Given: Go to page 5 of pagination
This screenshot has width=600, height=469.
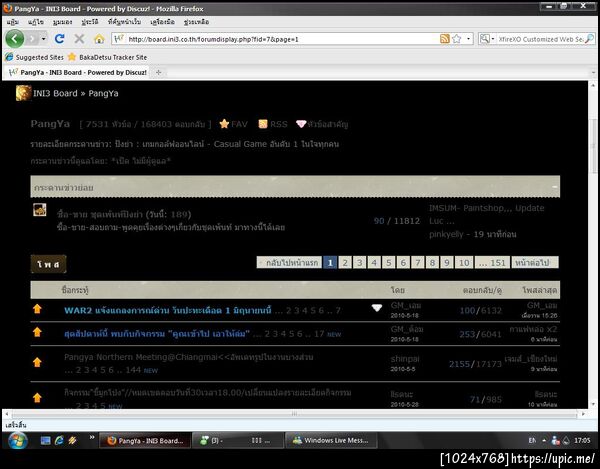Looking at the screenshot, I should click(x=388, y=262).
